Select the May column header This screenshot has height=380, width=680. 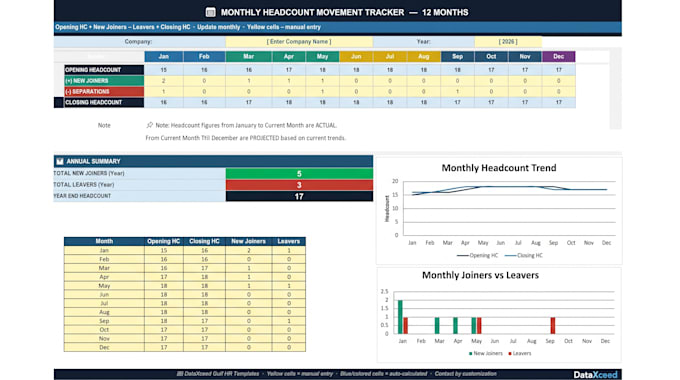[322, 56]
